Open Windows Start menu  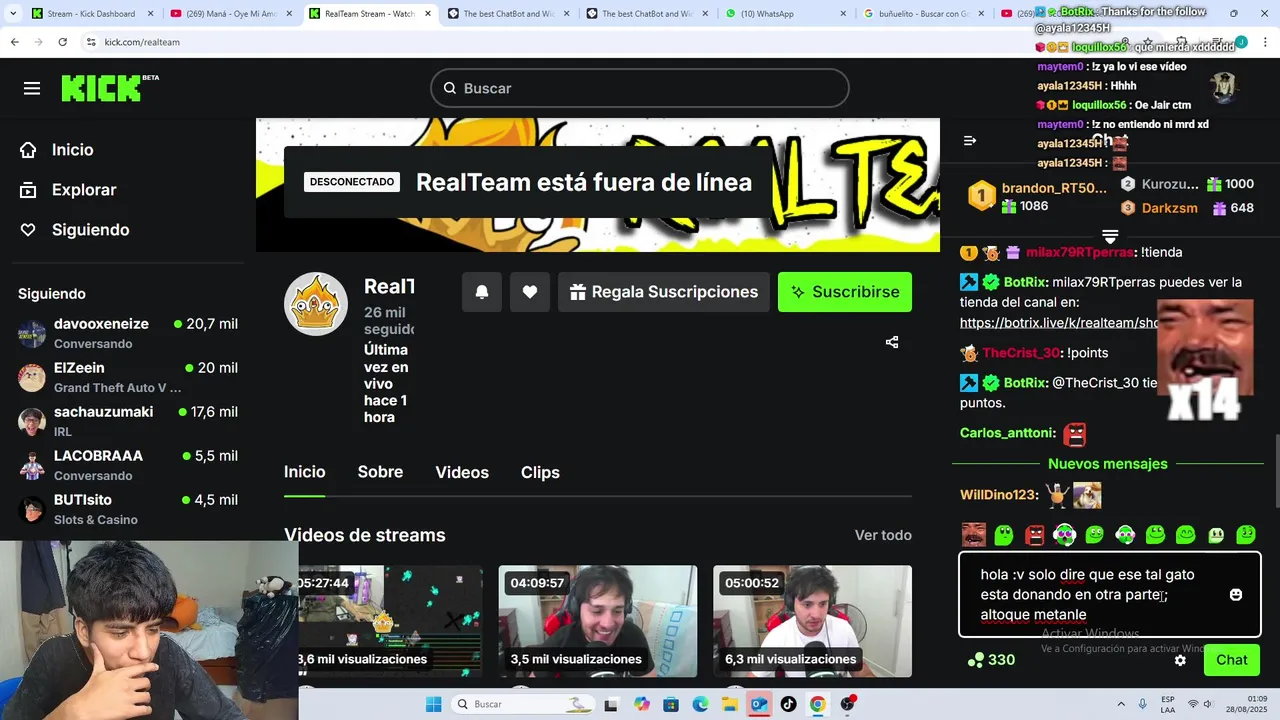click(433, 704)
